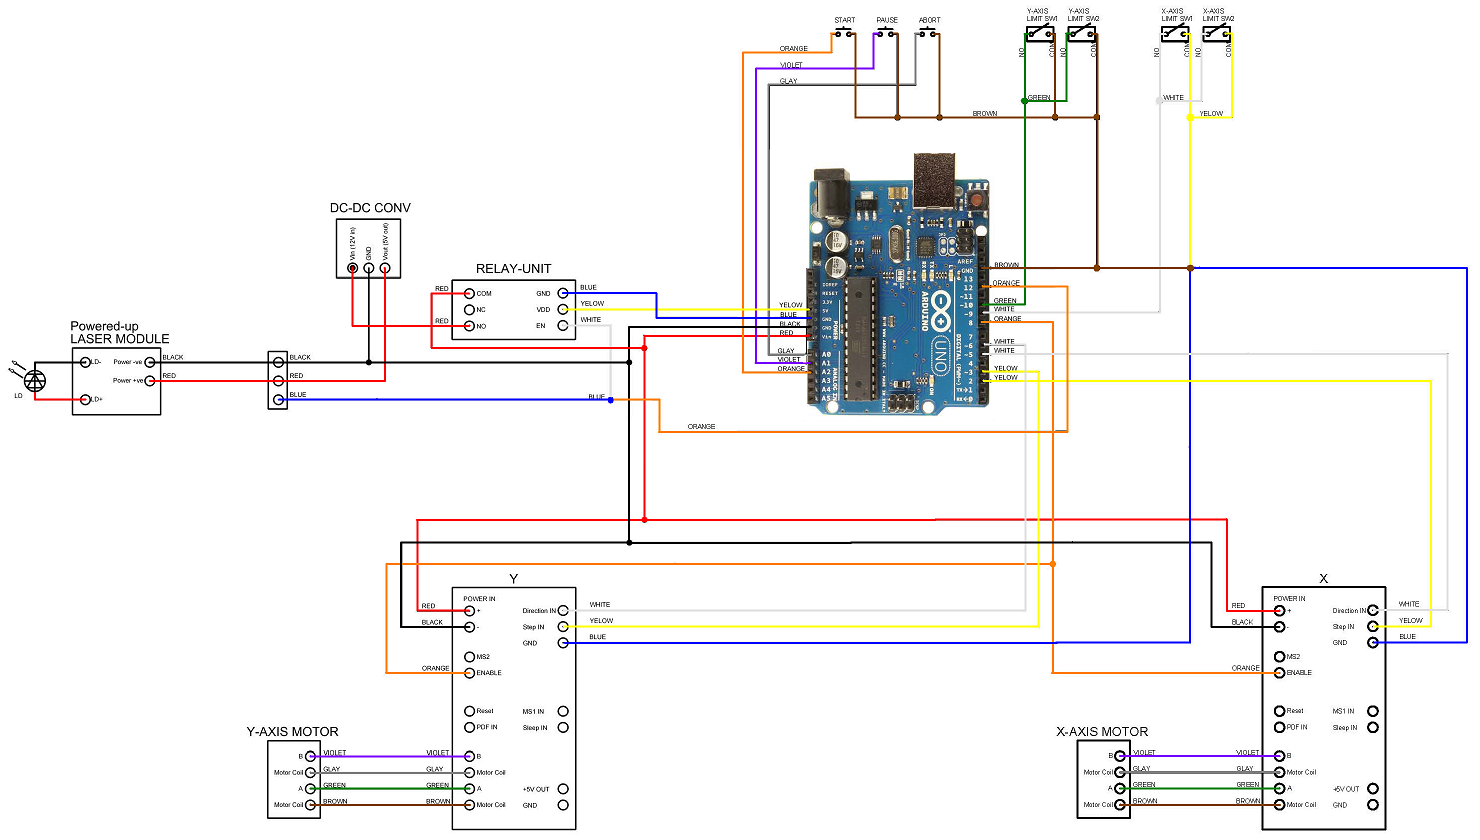Click the ABORT push button symbol
The width and height of the screenshot is (1480, 840).
point(929,32)
